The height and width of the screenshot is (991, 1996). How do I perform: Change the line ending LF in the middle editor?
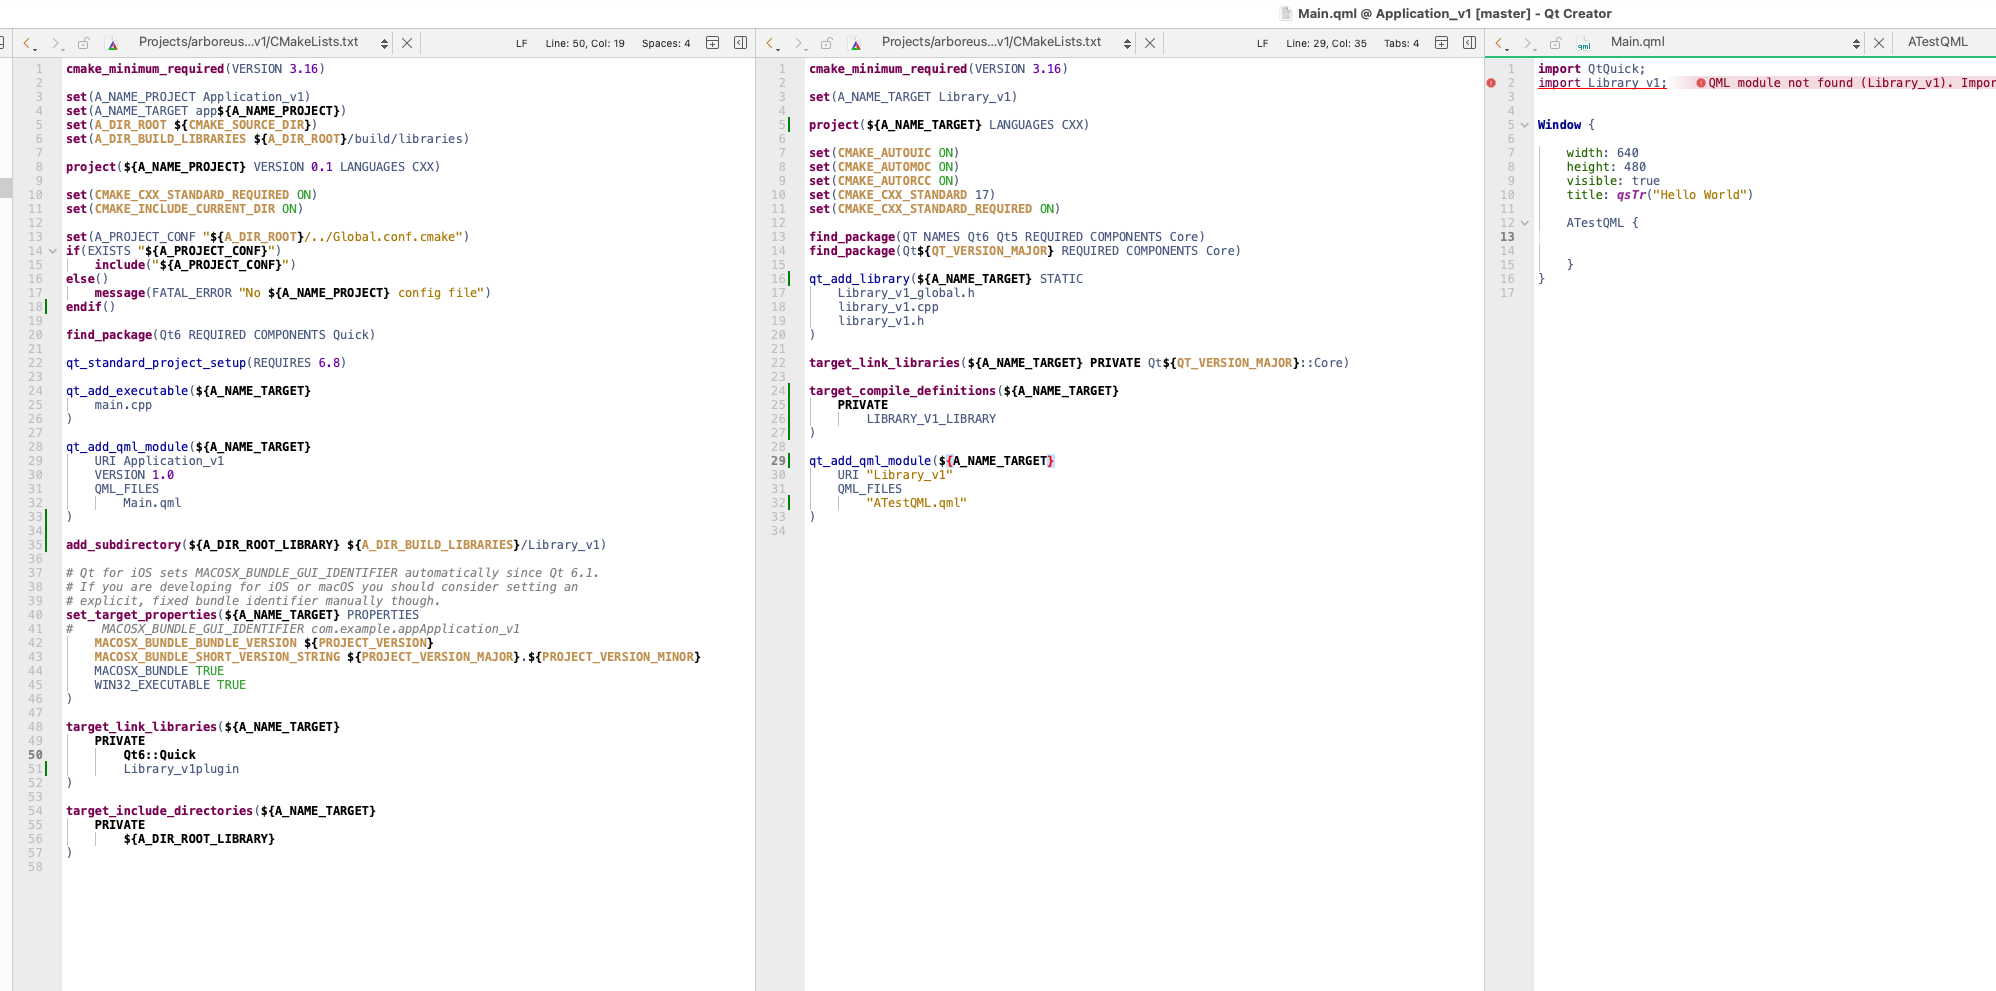click(1263, 43)
